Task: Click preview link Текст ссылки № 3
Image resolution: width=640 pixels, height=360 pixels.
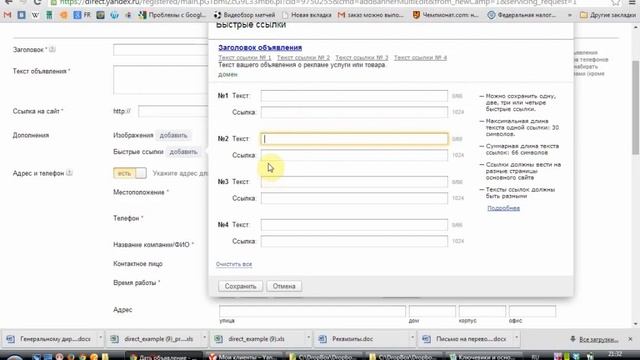Action: pos(362,58)
